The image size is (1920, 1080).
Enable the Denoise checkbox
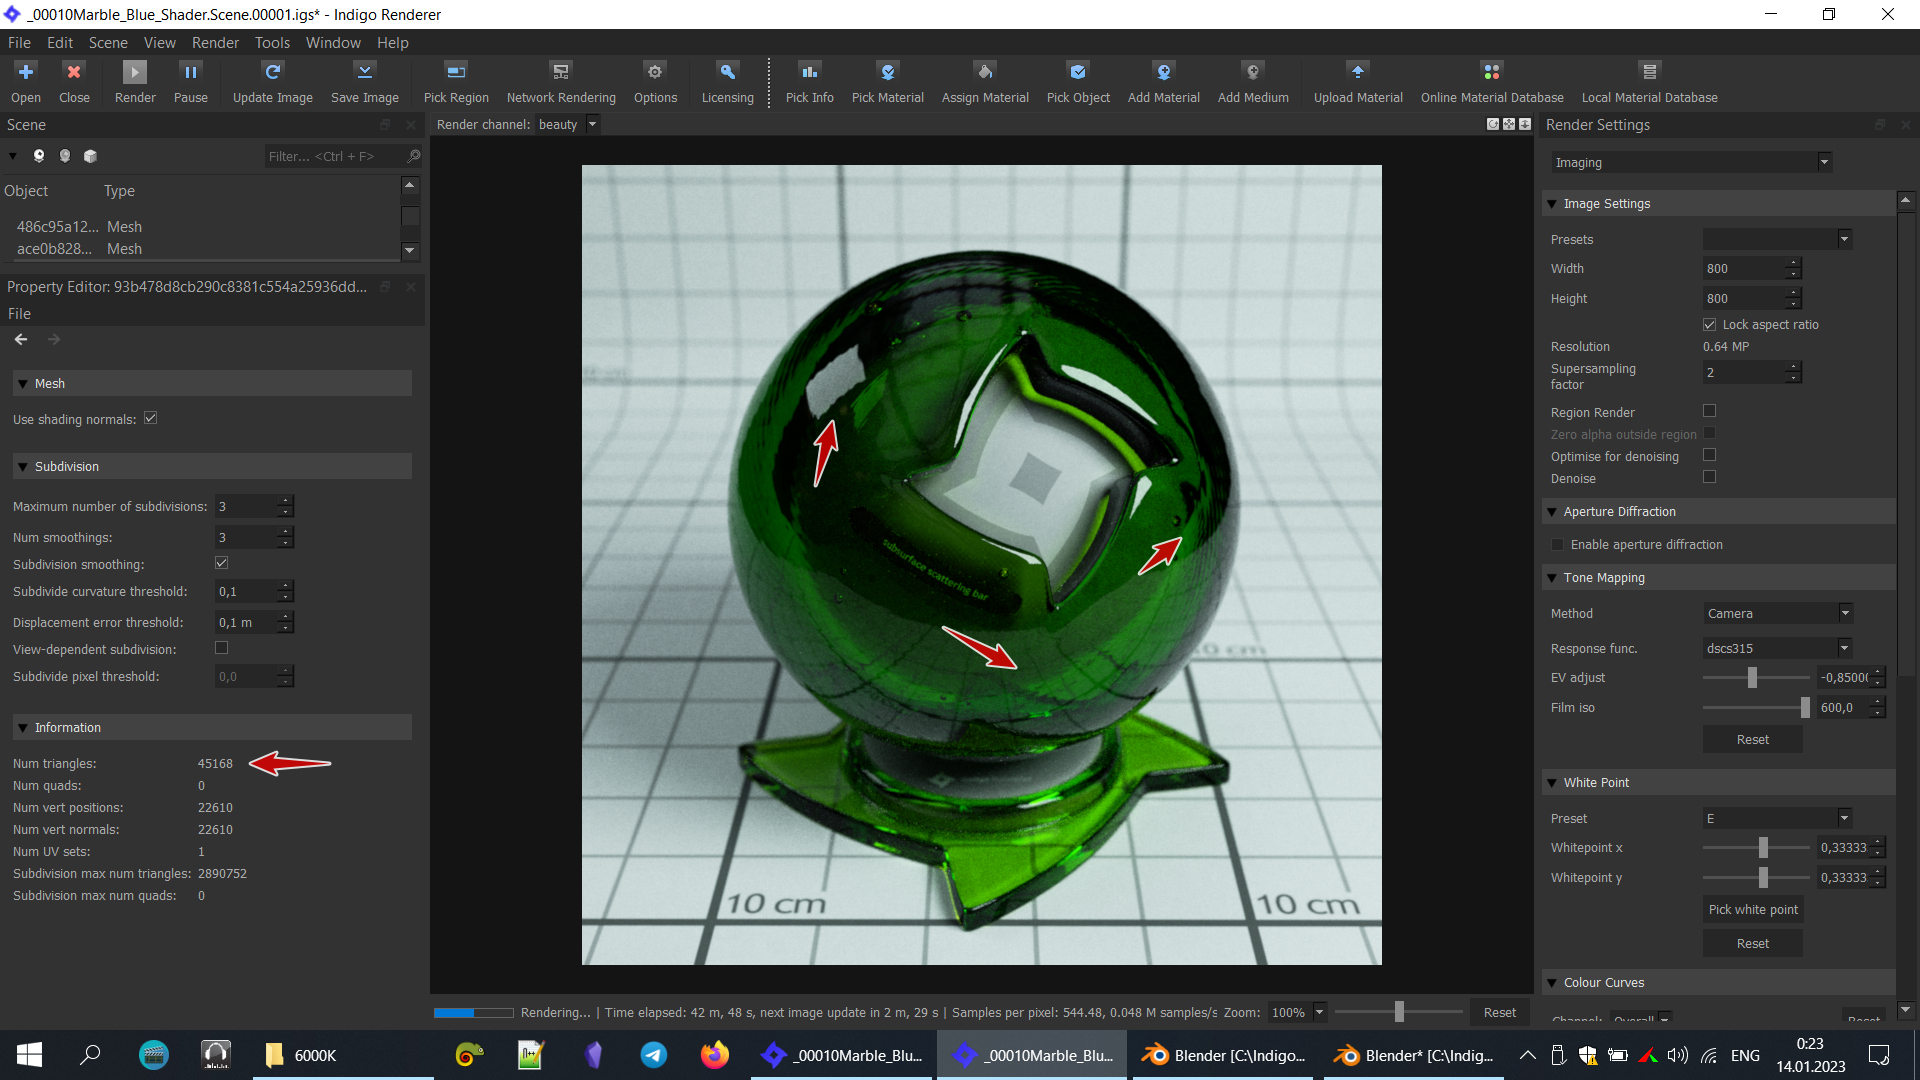[x=1709, y=477]
